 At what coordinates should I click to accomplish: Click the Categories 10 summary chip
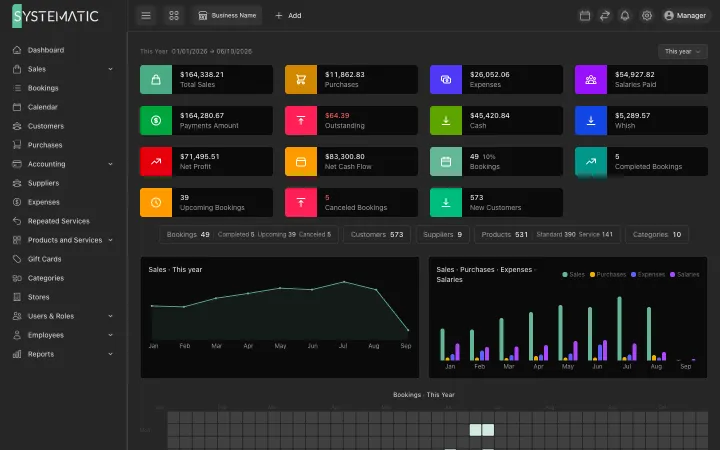point(657,234)
